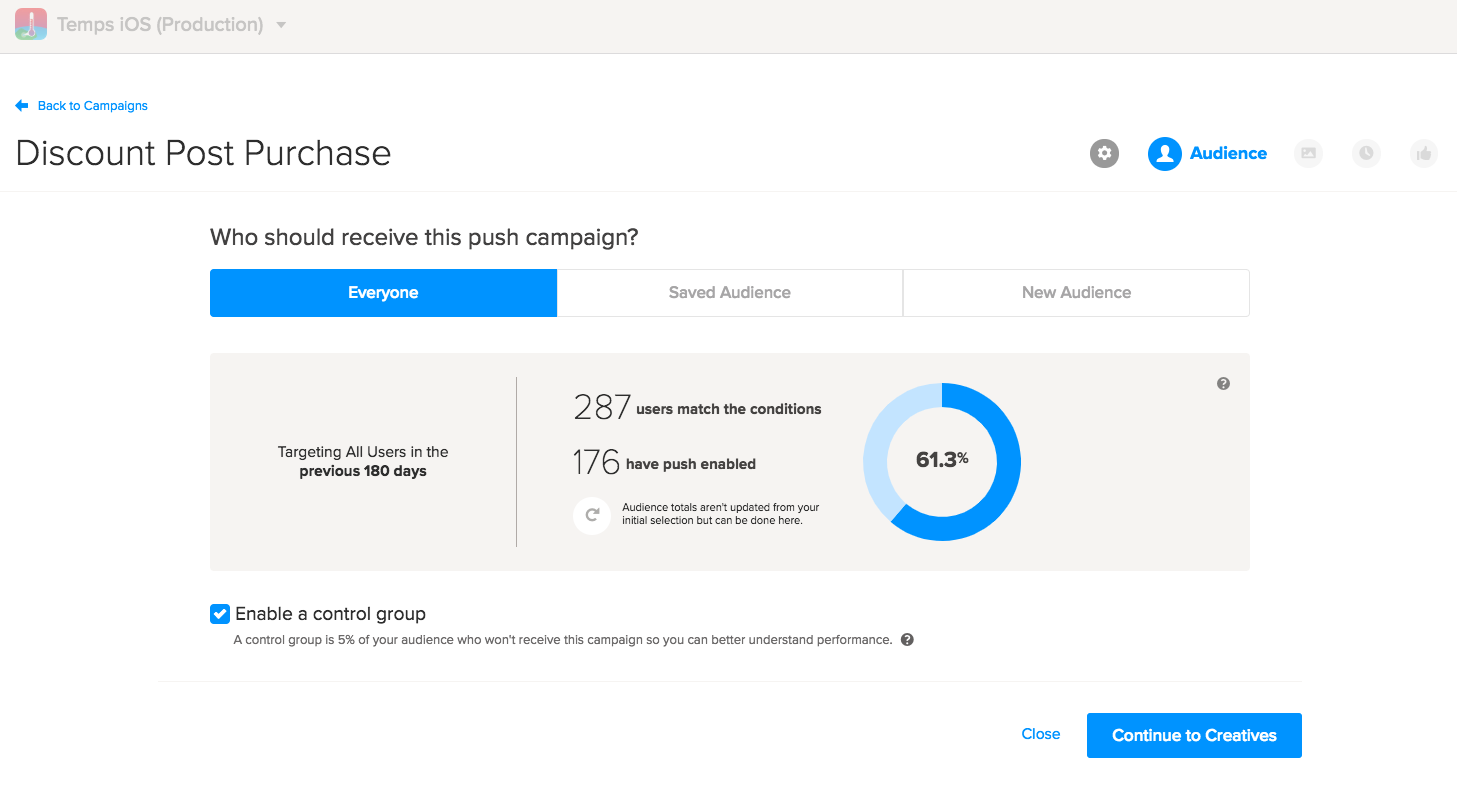Uncheck the Enable a control group checkbox
This screenshot has height=804, width=1457.
coord(220,614)
